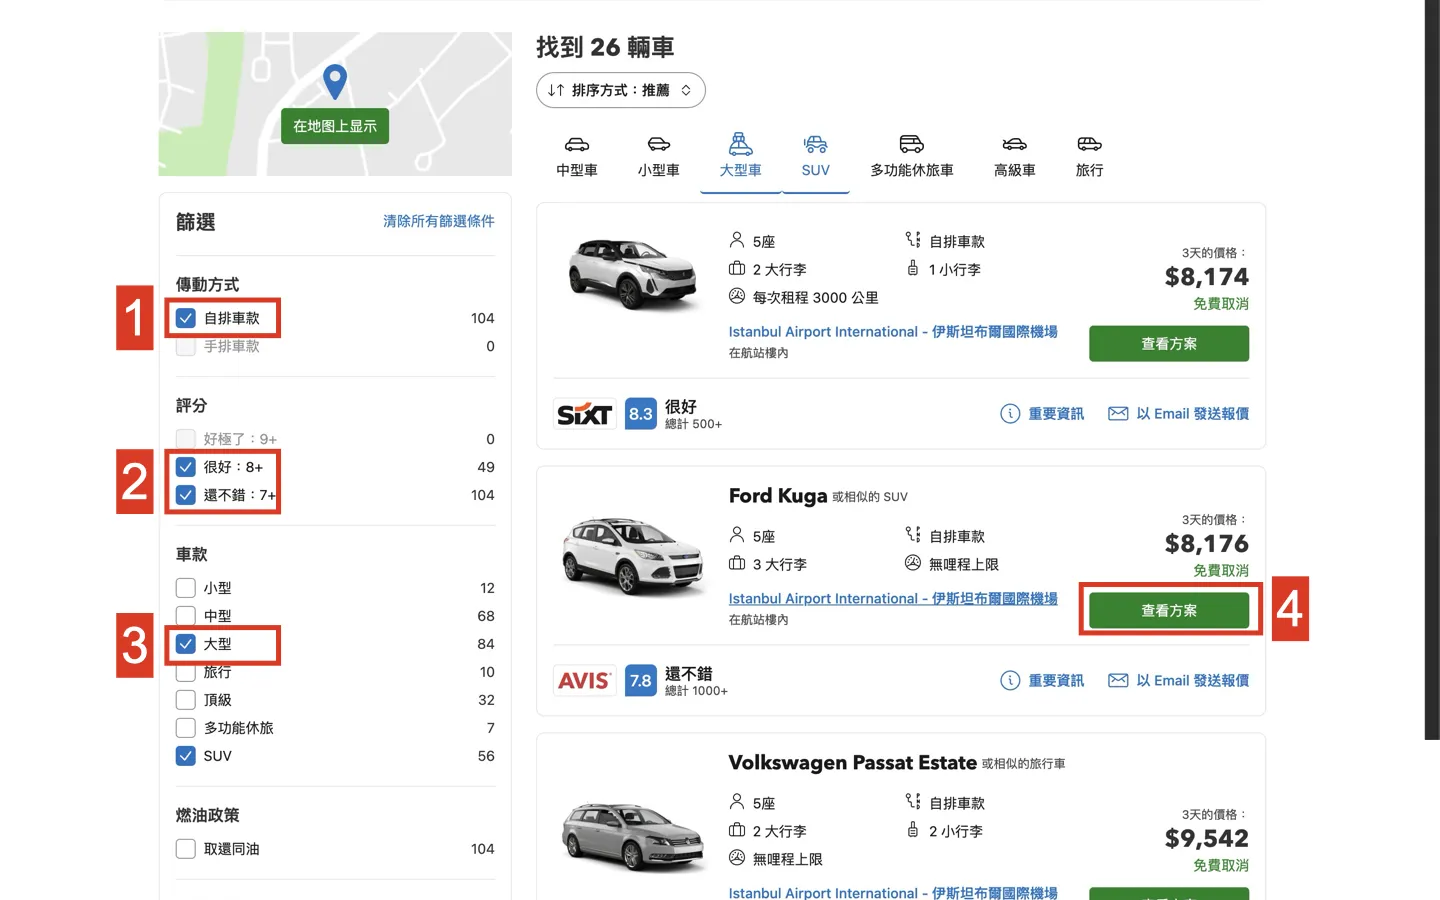Click the Volkswagen Passat Estate title
Viewport: 1440px width, 900px height.
(x=852, y=763)
